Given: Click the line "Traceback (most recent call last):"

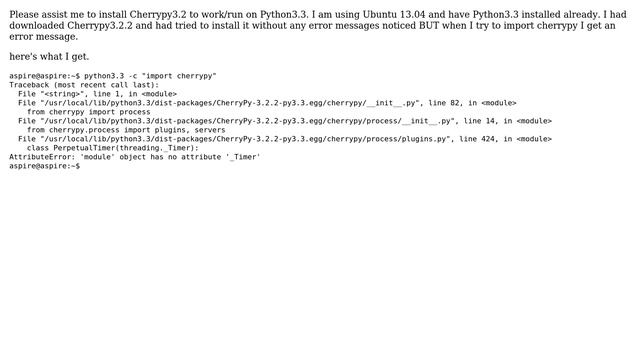Looking at the screenshot, I should point(84,85).
